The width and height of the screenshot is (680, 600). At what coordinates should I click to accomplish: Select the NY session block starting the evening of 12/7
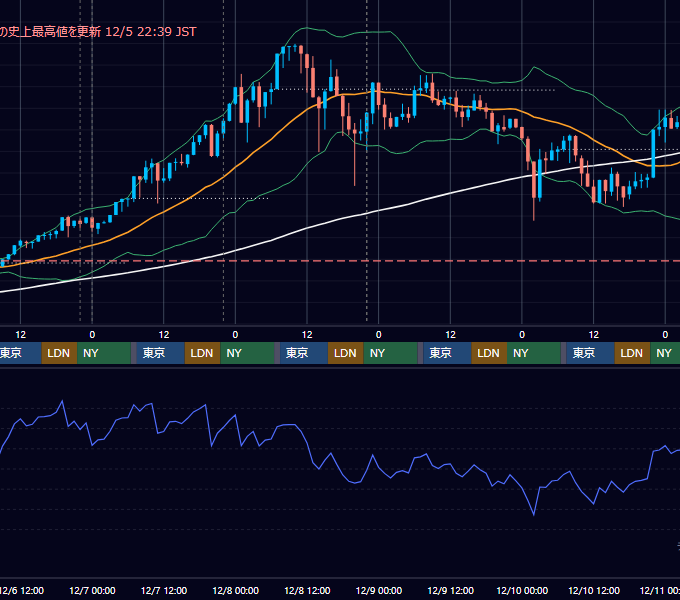point(247,353)
